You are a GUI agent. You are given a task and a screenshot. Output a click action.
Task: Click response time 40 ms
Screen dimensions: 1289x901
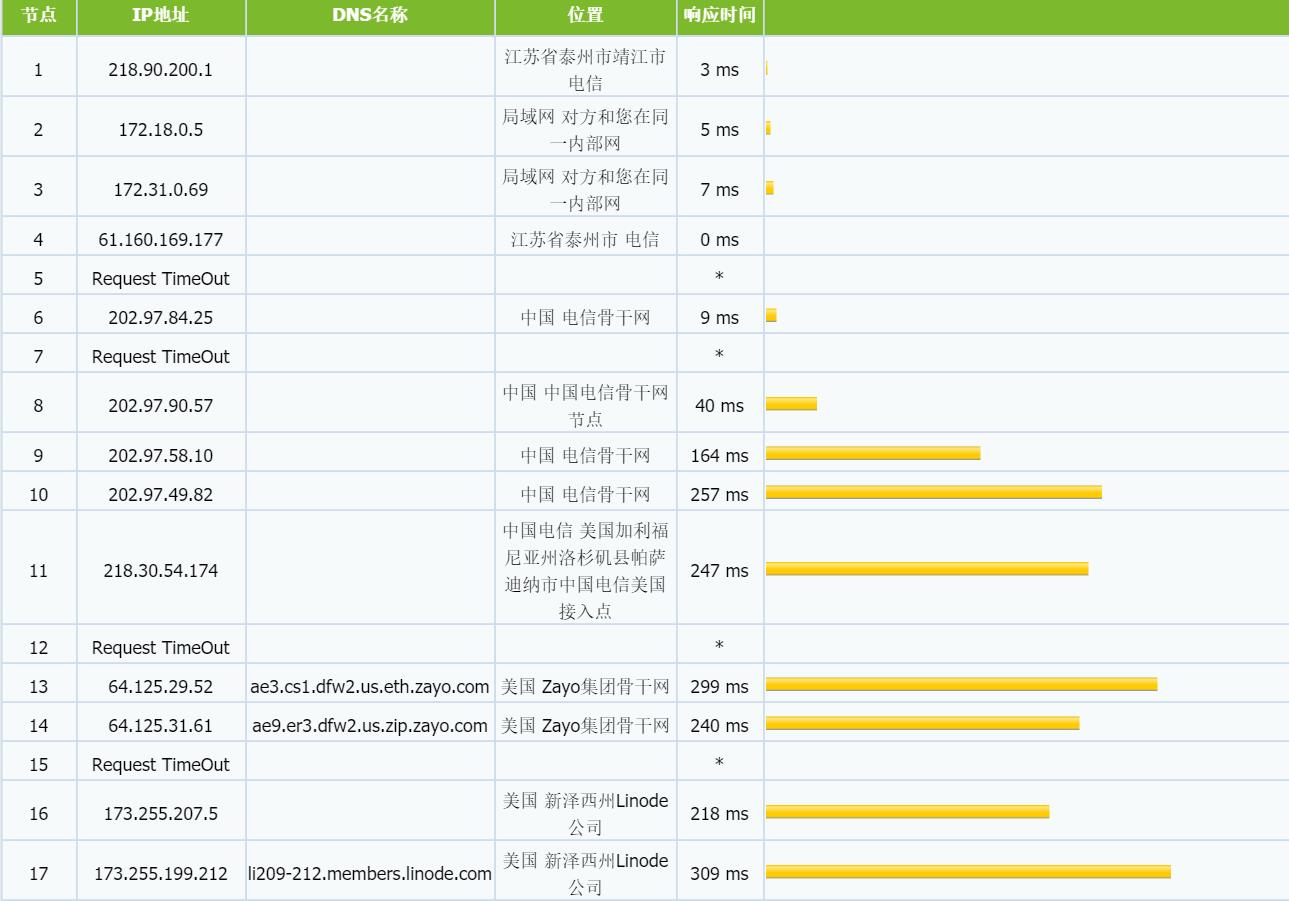click(720, 406)
